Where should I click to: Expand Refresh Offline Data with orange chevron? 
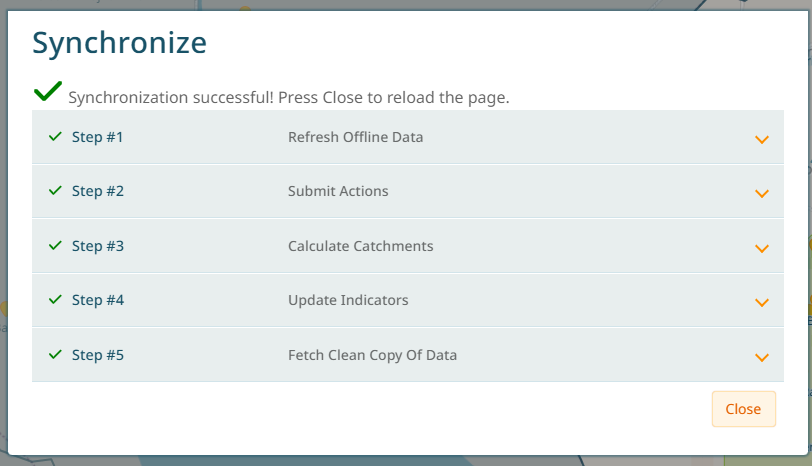point(761,140)
